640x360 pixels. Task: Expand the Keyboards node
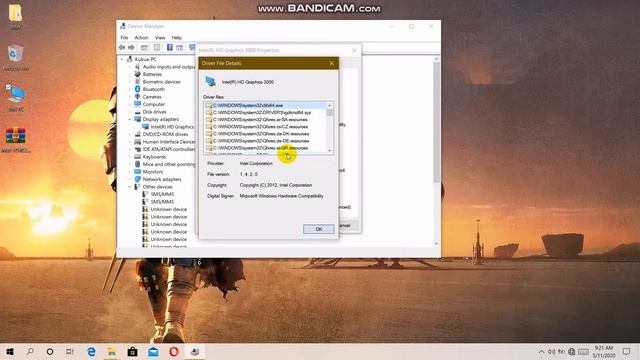(x=130, y=157)
